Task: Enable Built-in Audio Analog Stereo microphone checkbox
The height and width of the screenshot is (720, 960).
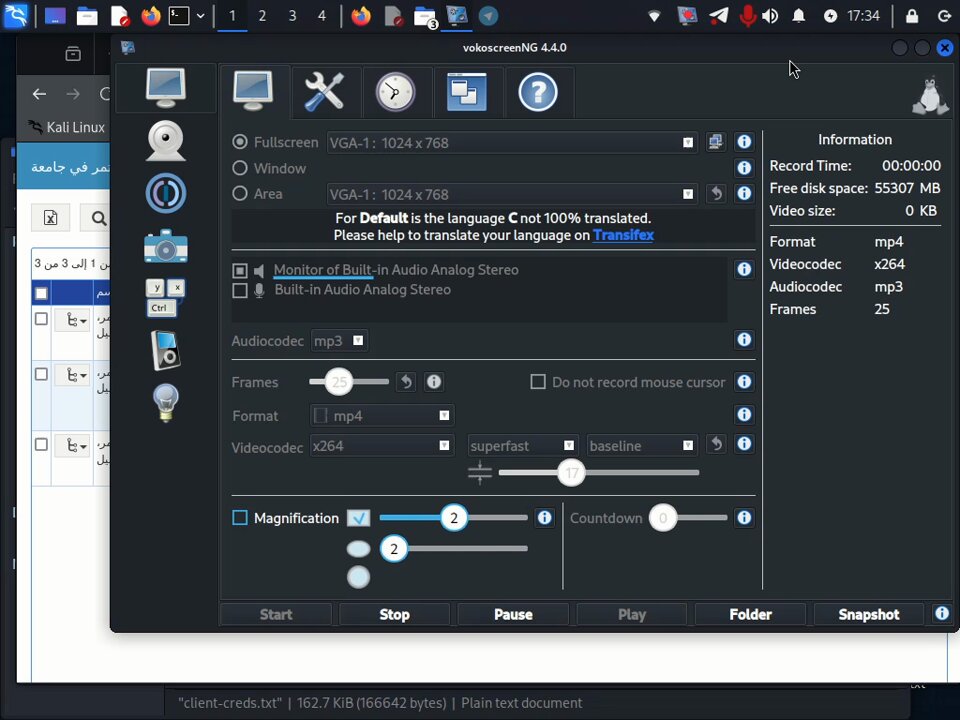Action: 240,290
